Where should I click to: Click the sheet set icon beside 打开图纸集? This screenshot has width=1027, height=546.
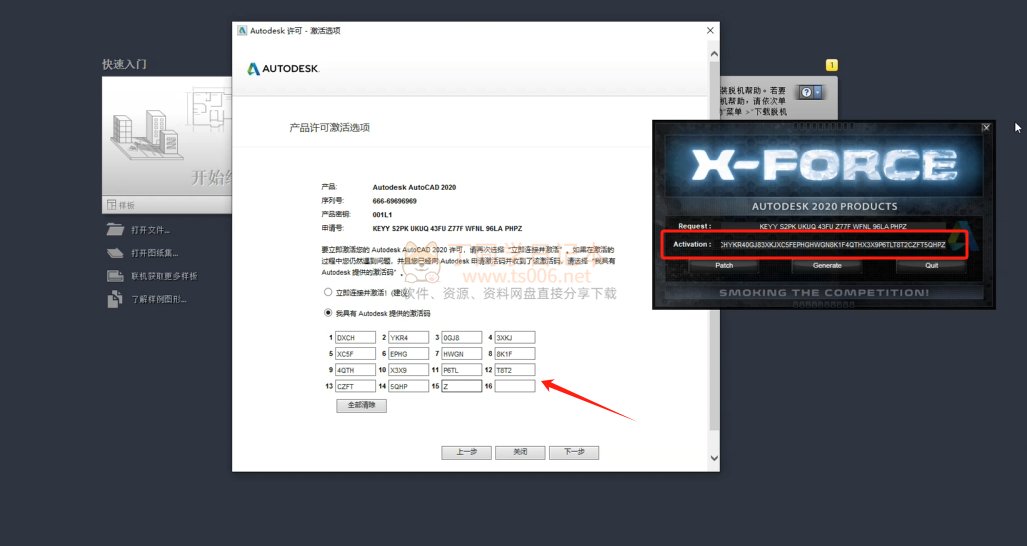[115, 253]
